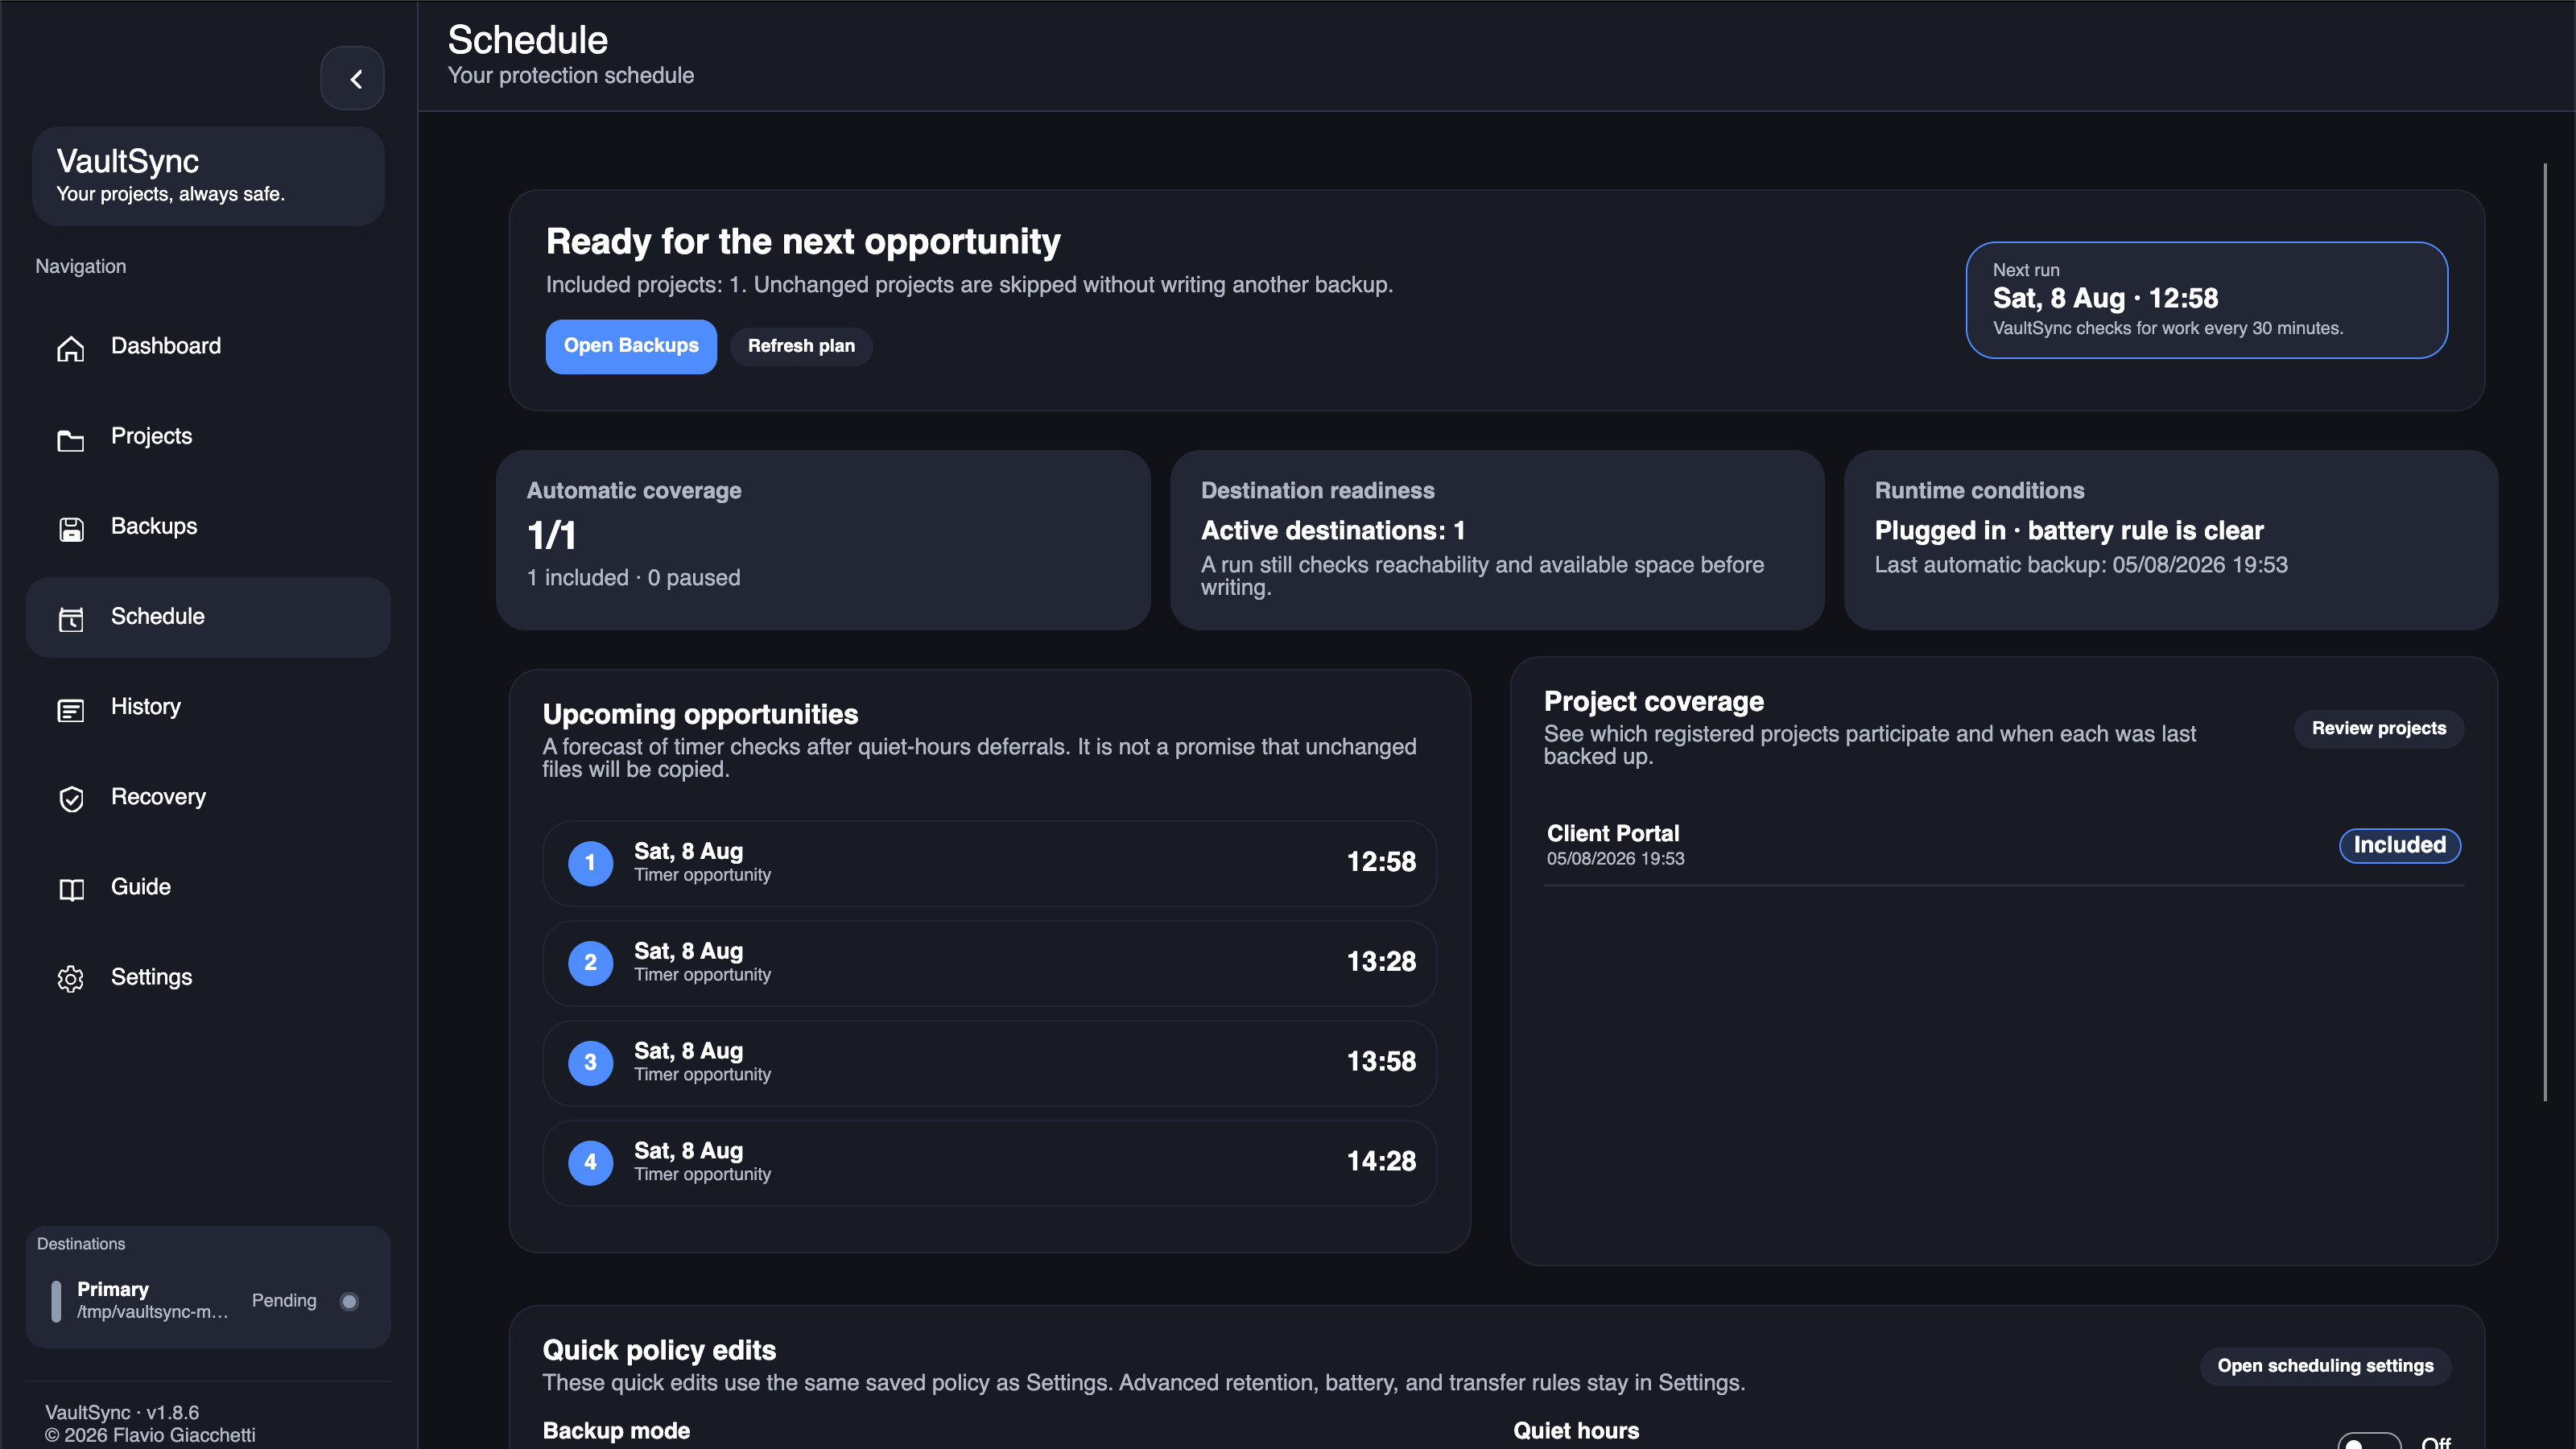Go to the Projects section
Screen dimensions: 2576x1449
[x=208, y=437]
